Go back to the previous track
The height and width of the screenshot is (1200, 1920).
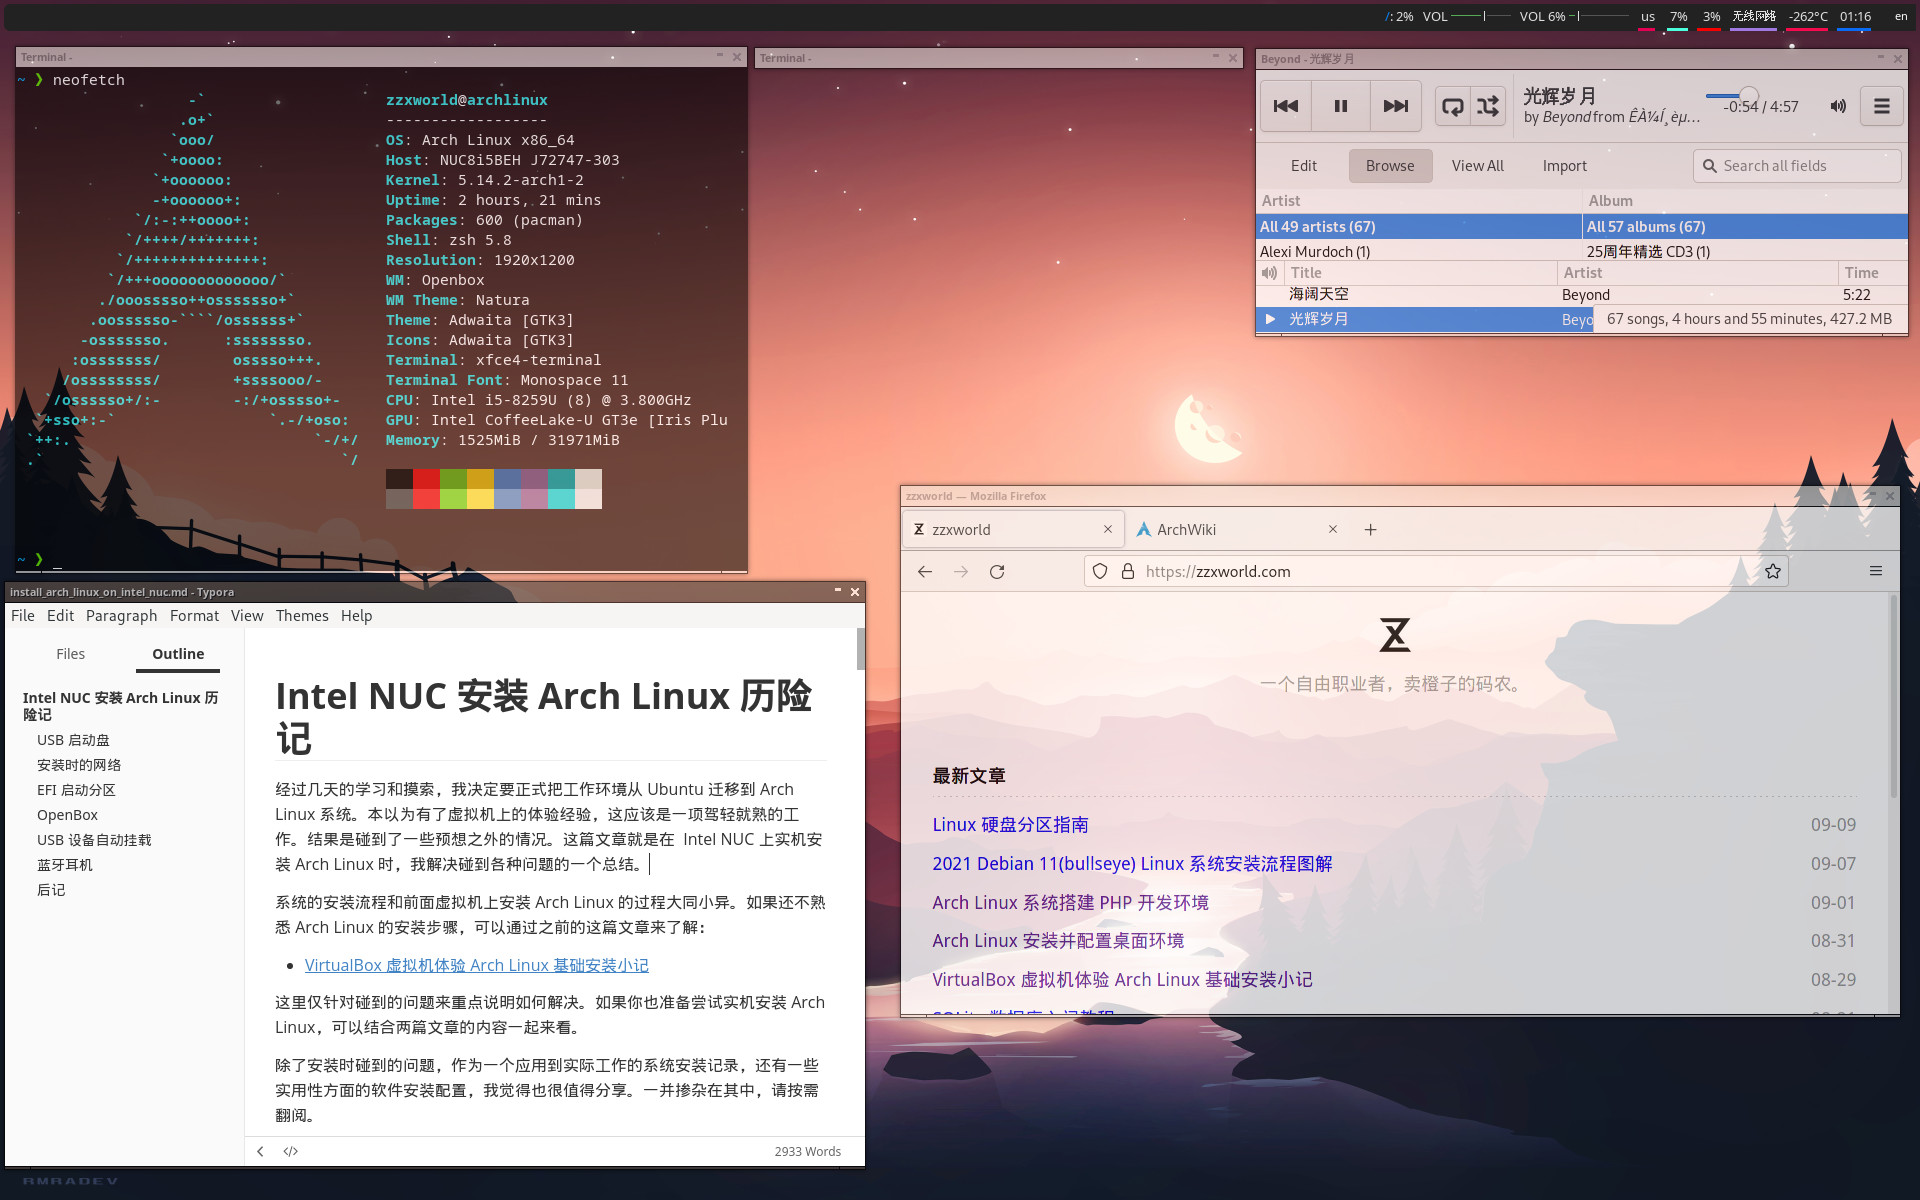point(1285,105)
